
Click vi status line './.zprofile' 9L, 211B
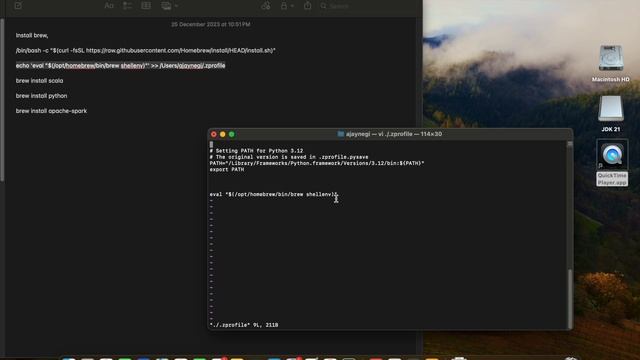(x=244, y=325)
